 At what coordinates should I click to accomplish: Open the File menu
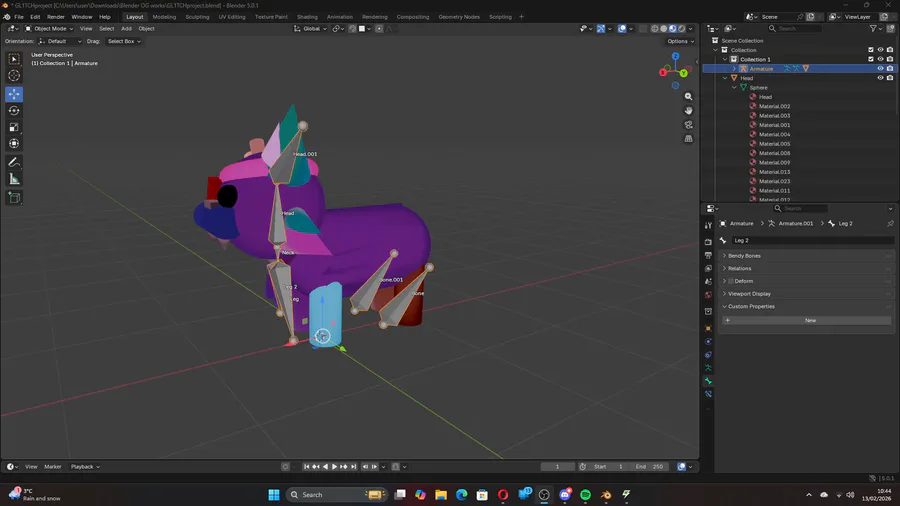coord(19,17)
